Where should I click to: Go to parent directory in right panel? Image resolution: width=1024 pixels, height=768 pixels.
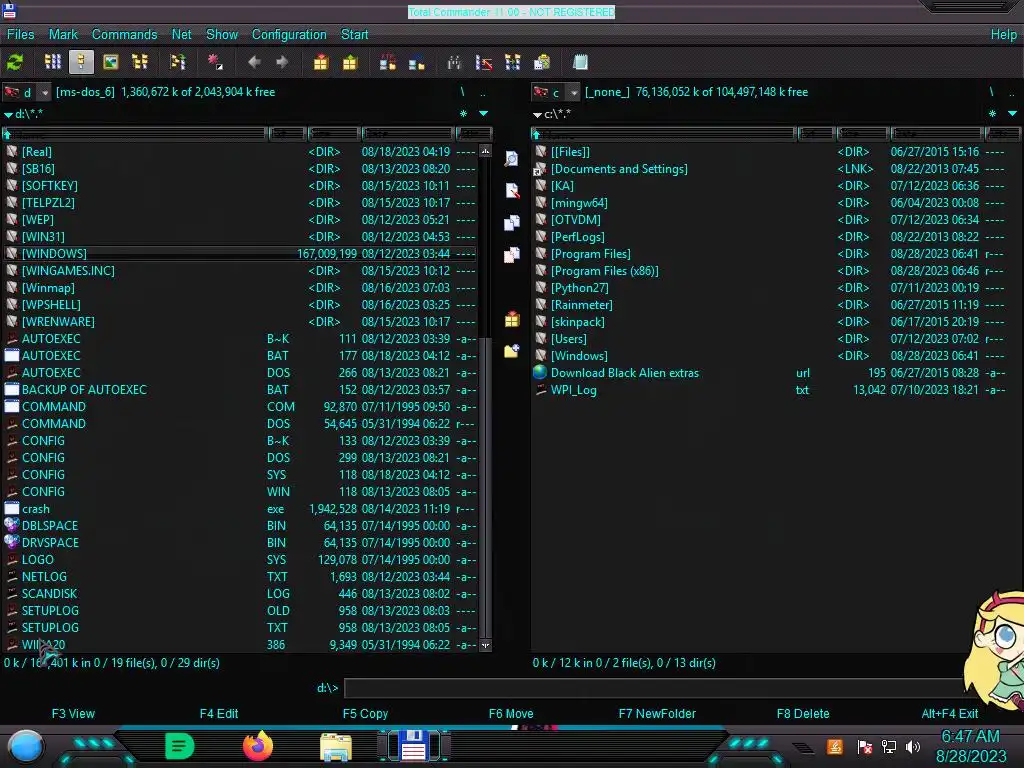pos(1012,92)
